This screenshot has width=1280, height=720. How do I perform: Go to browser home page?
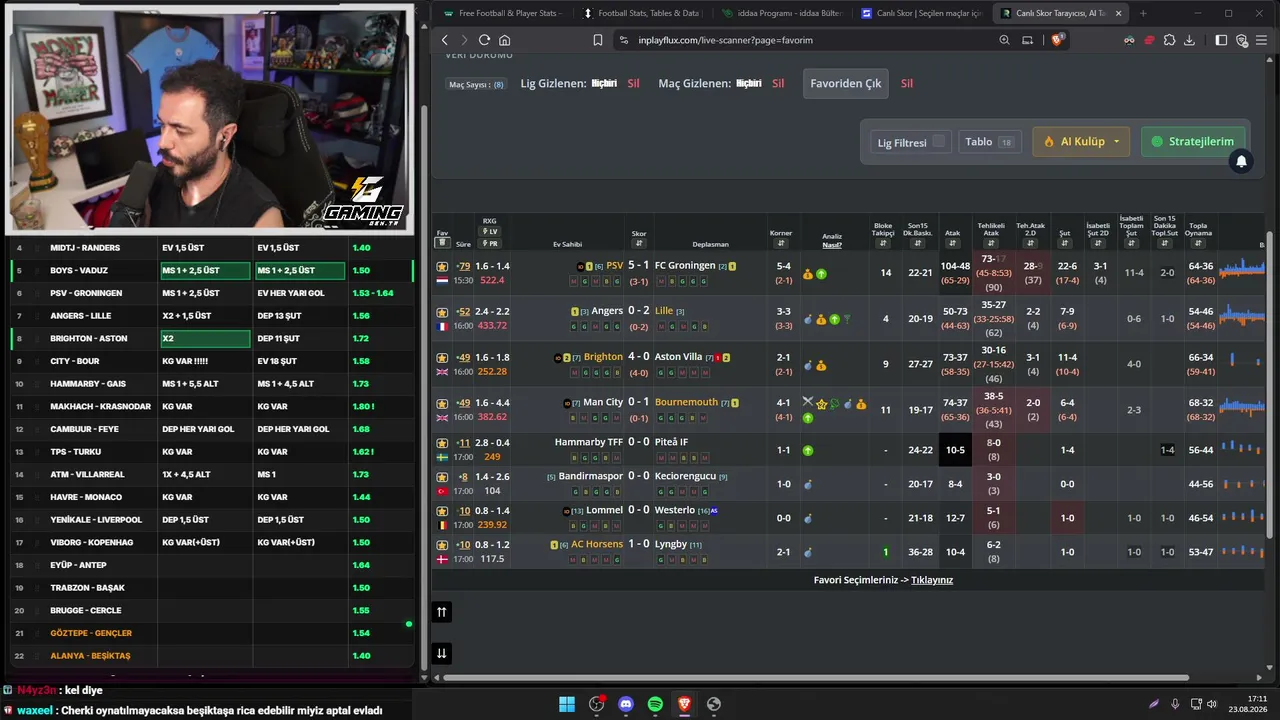point(504,40)
